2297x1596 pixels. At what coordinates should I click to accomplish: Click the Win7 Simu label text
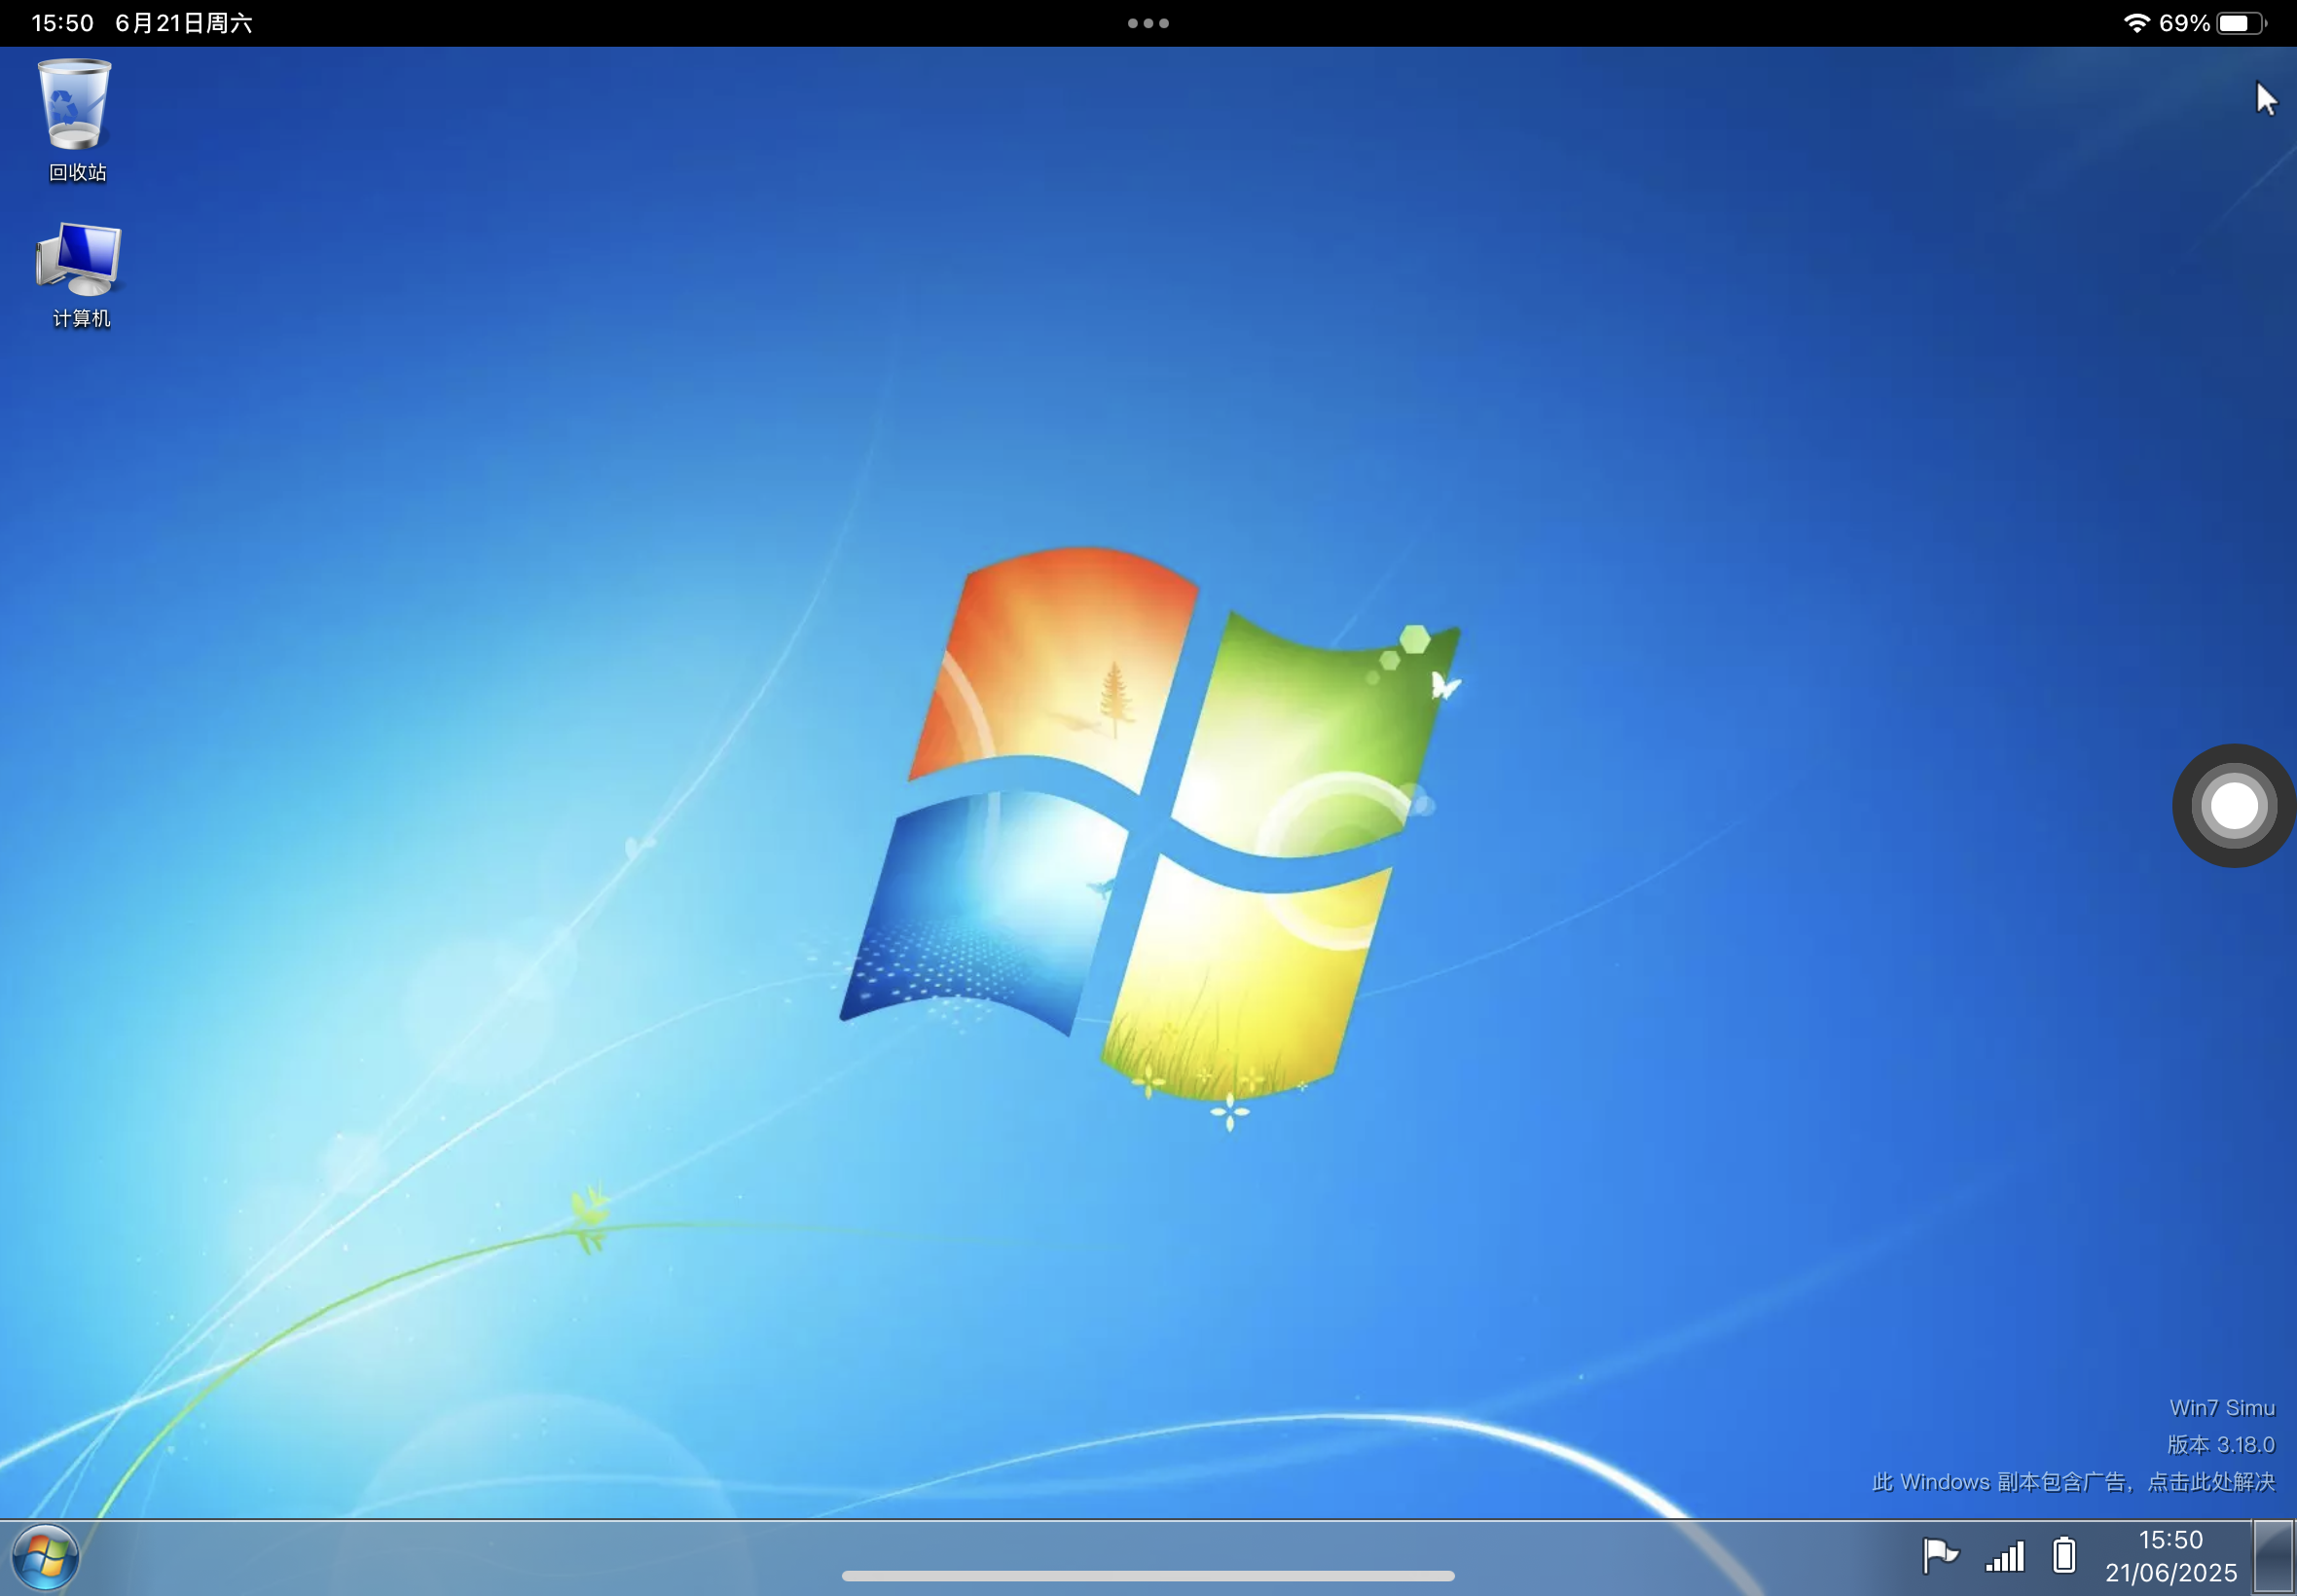pyautogui.click(x=2222, y=1408)
